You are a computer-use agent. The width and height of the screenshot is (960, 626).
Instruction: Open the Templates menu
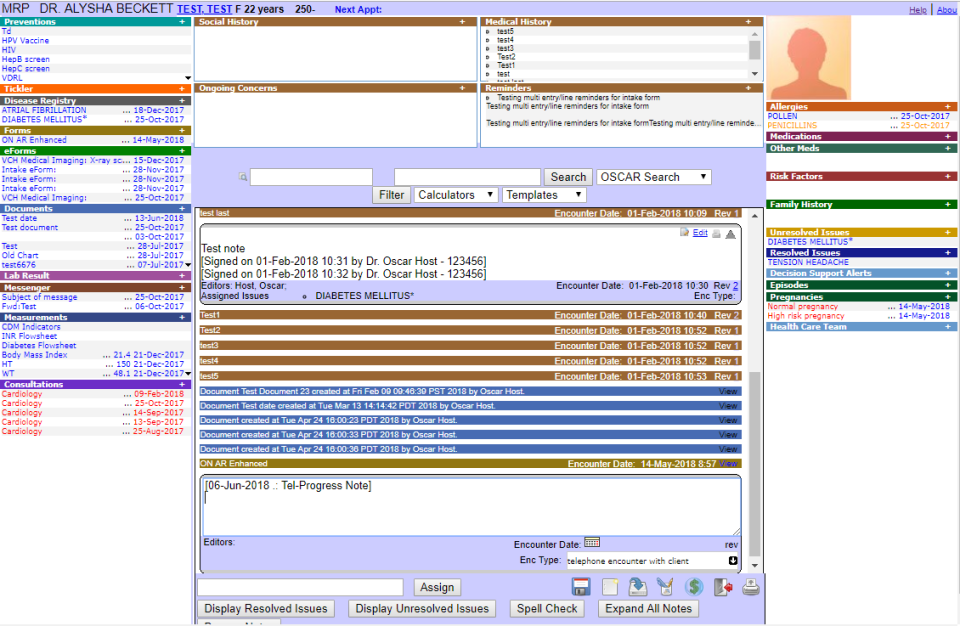pyautogui.click(x=543, y=194)
